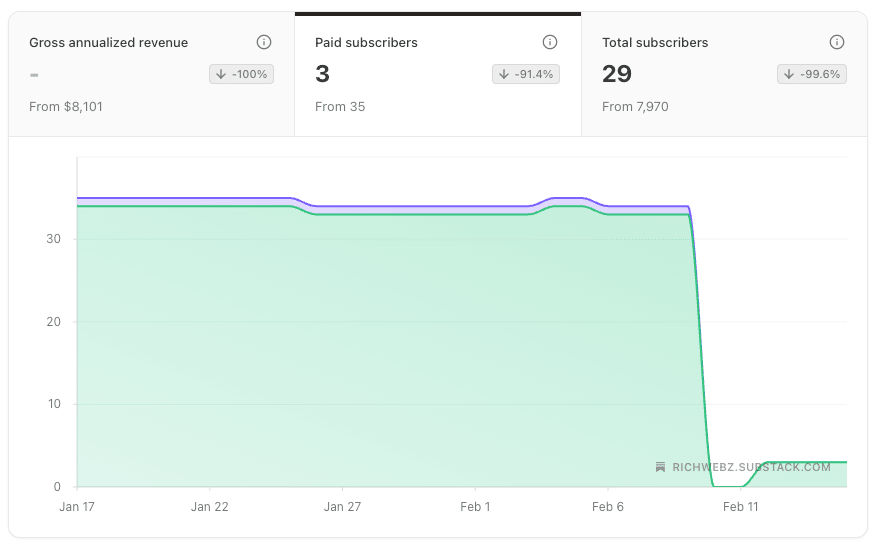
Task: Click the Jan 22 axis label
Action: 210,507
